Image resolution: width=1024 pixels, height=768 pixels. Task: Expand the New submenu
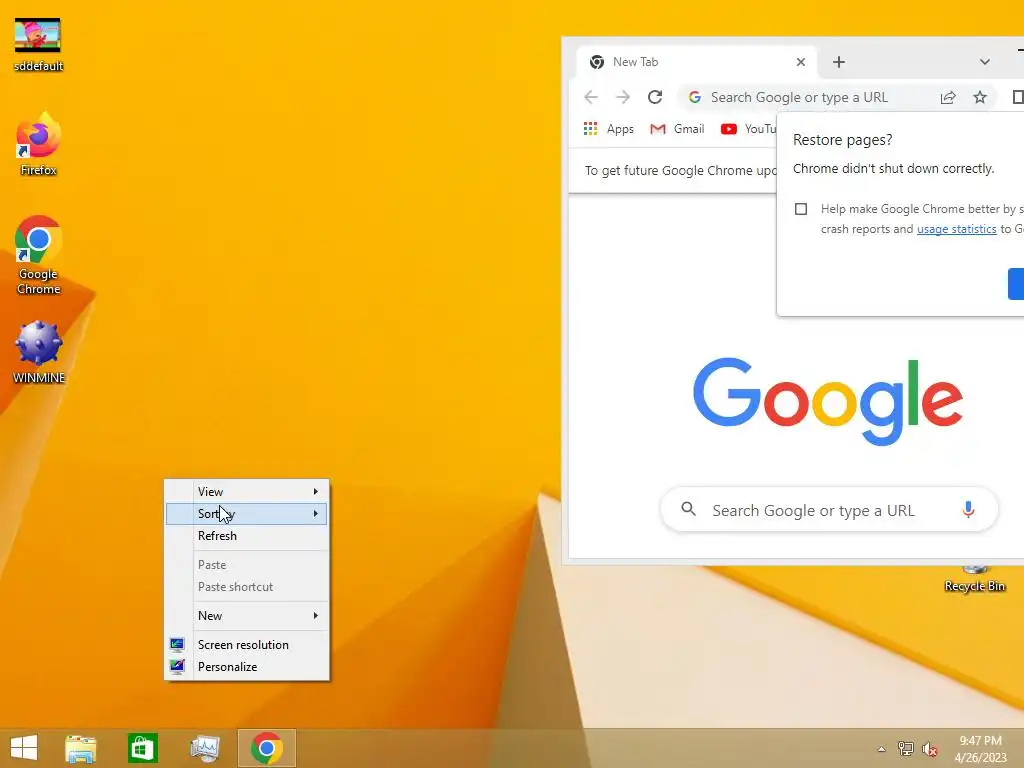pyautogui.click(x=246, y=616)
